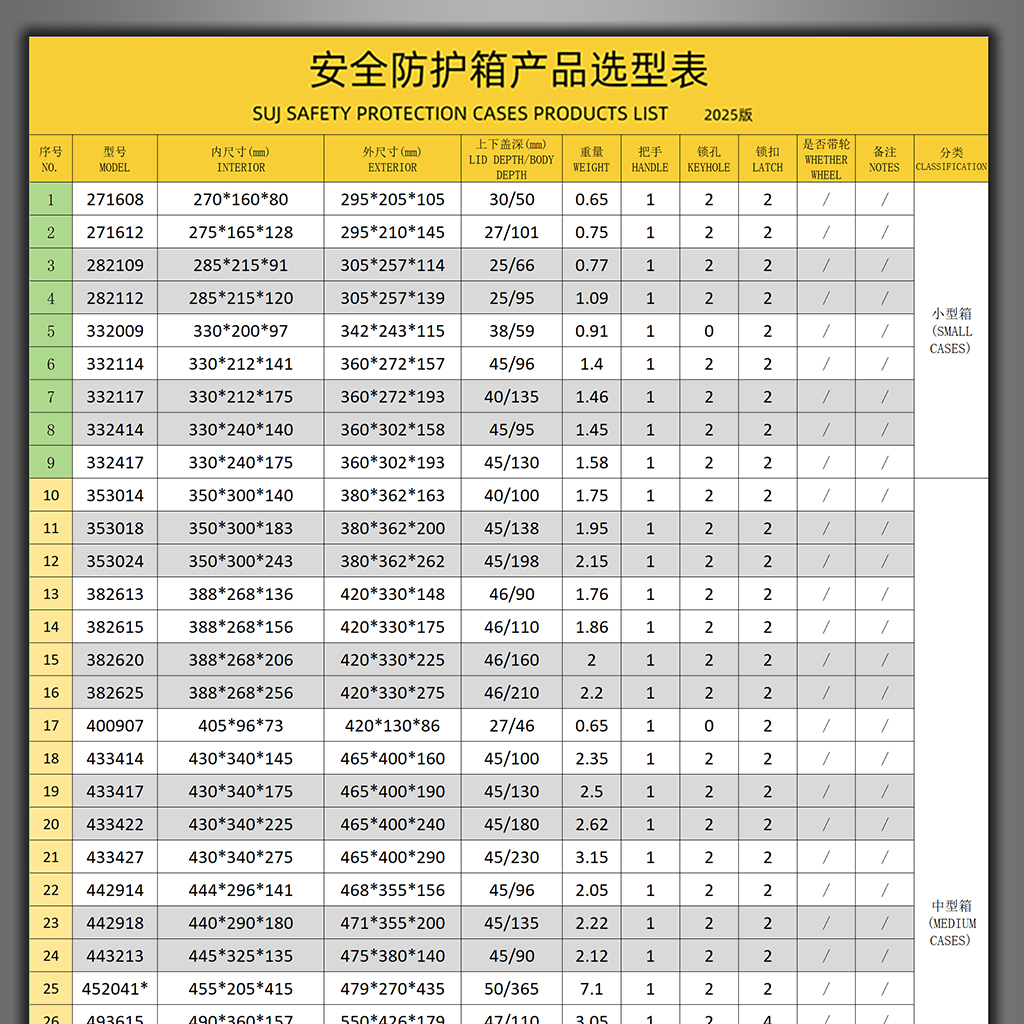Click model number 332114
Viewport: 1024px width, 1024px height.
click(115, 364)
